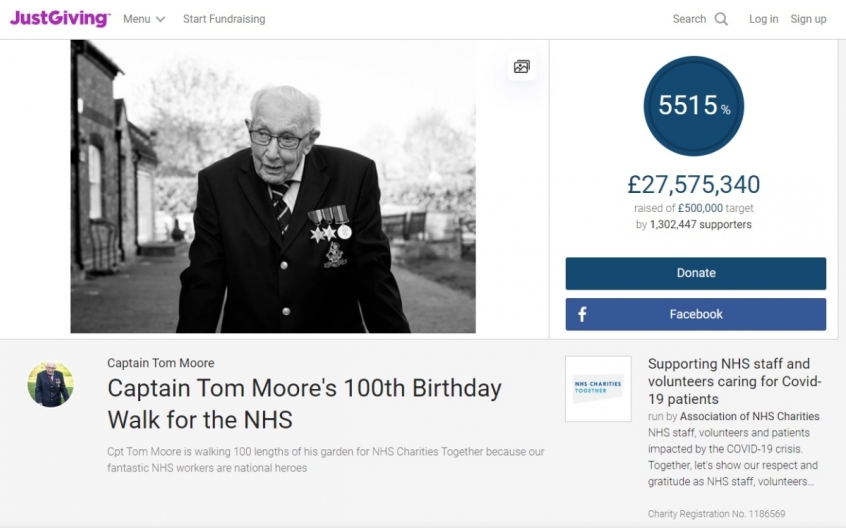Screen dimensions: 846x528
Task: Click the Search link in header
Action: click(689, 19)
